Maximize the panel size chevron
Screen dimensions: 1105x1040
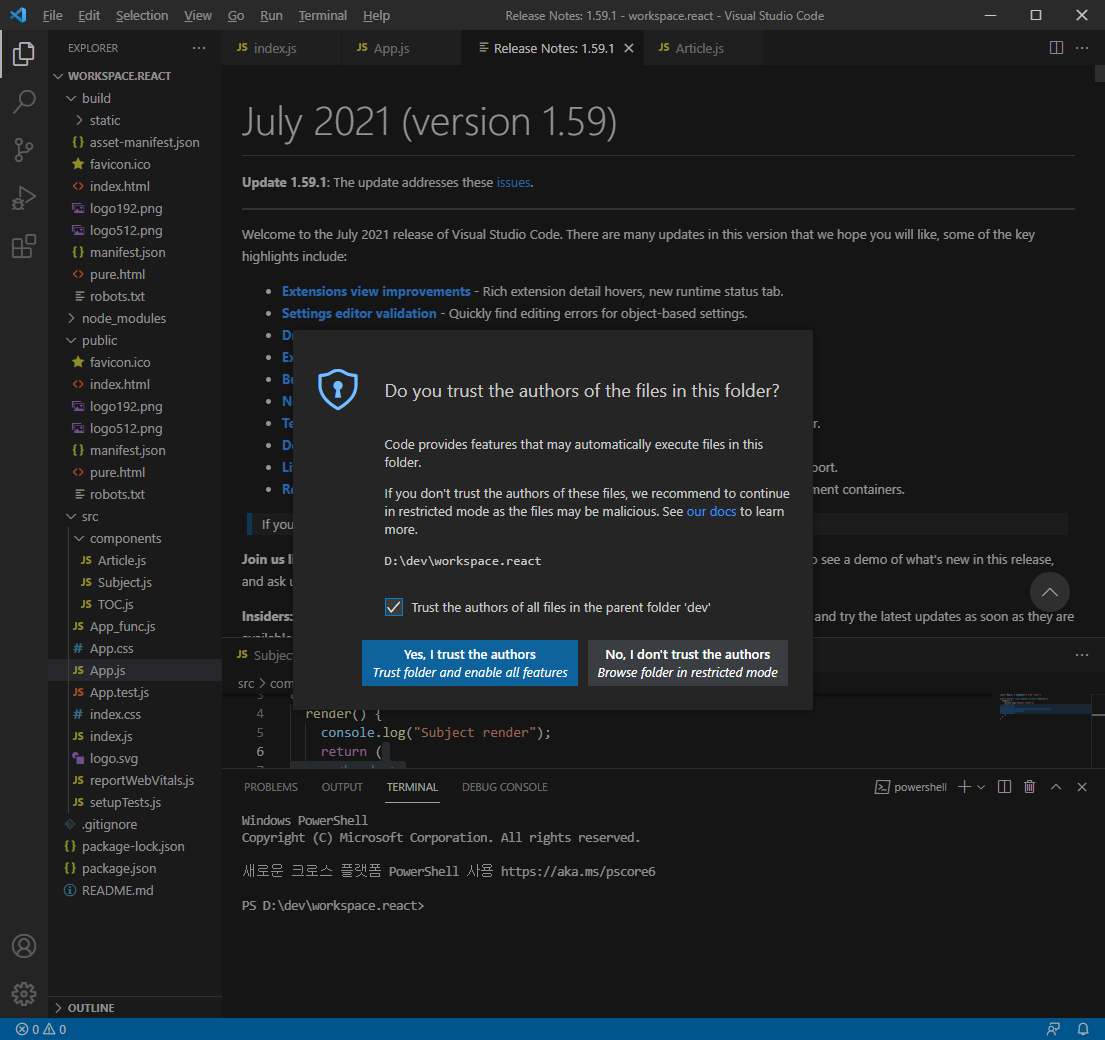click(x=1056, y=787)
